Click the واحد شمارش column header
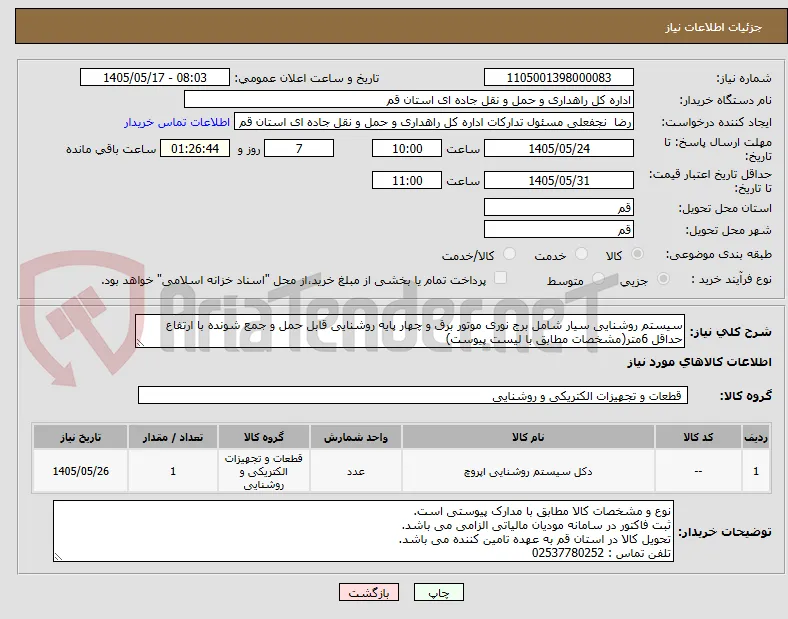Viewport: 788px width, 619px height. click(x=356, y=437)
